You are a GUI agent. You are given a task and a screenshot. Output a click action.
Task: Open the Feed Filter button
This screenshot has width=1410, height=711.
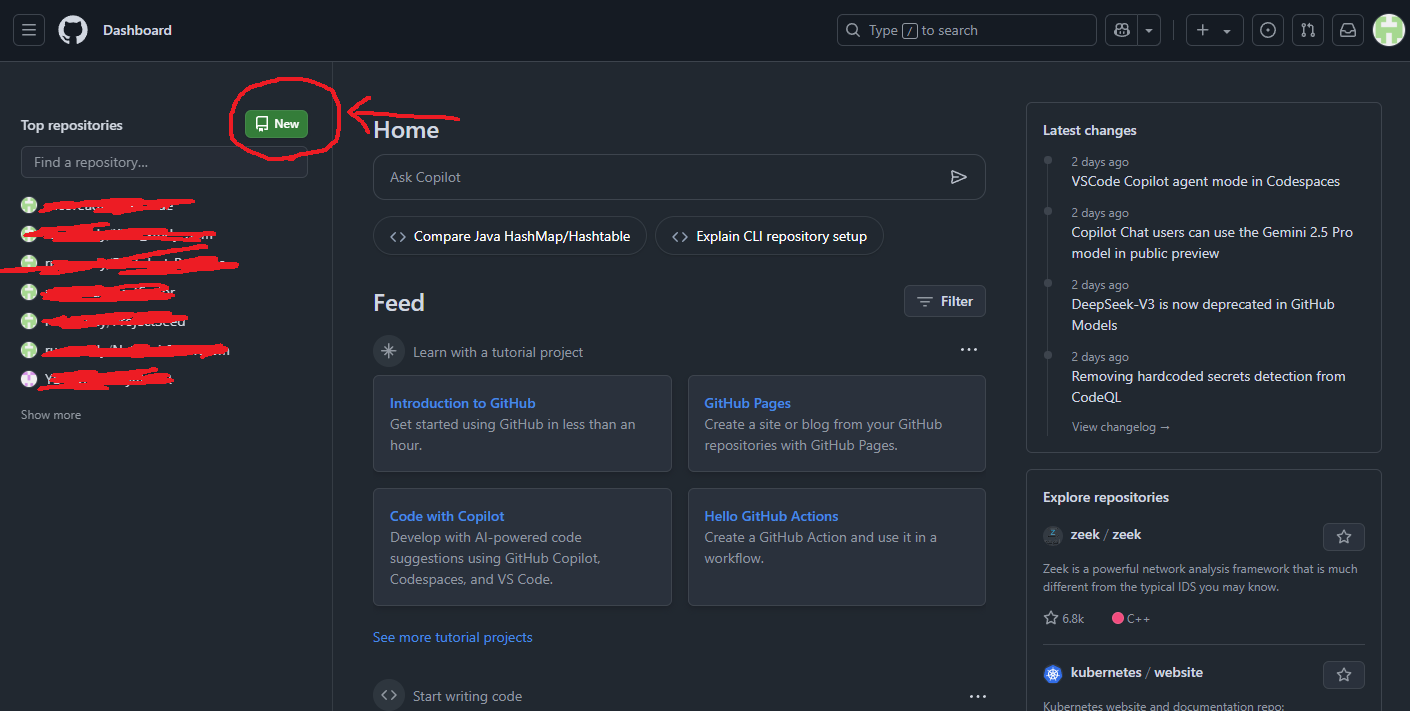pos(945,301)
